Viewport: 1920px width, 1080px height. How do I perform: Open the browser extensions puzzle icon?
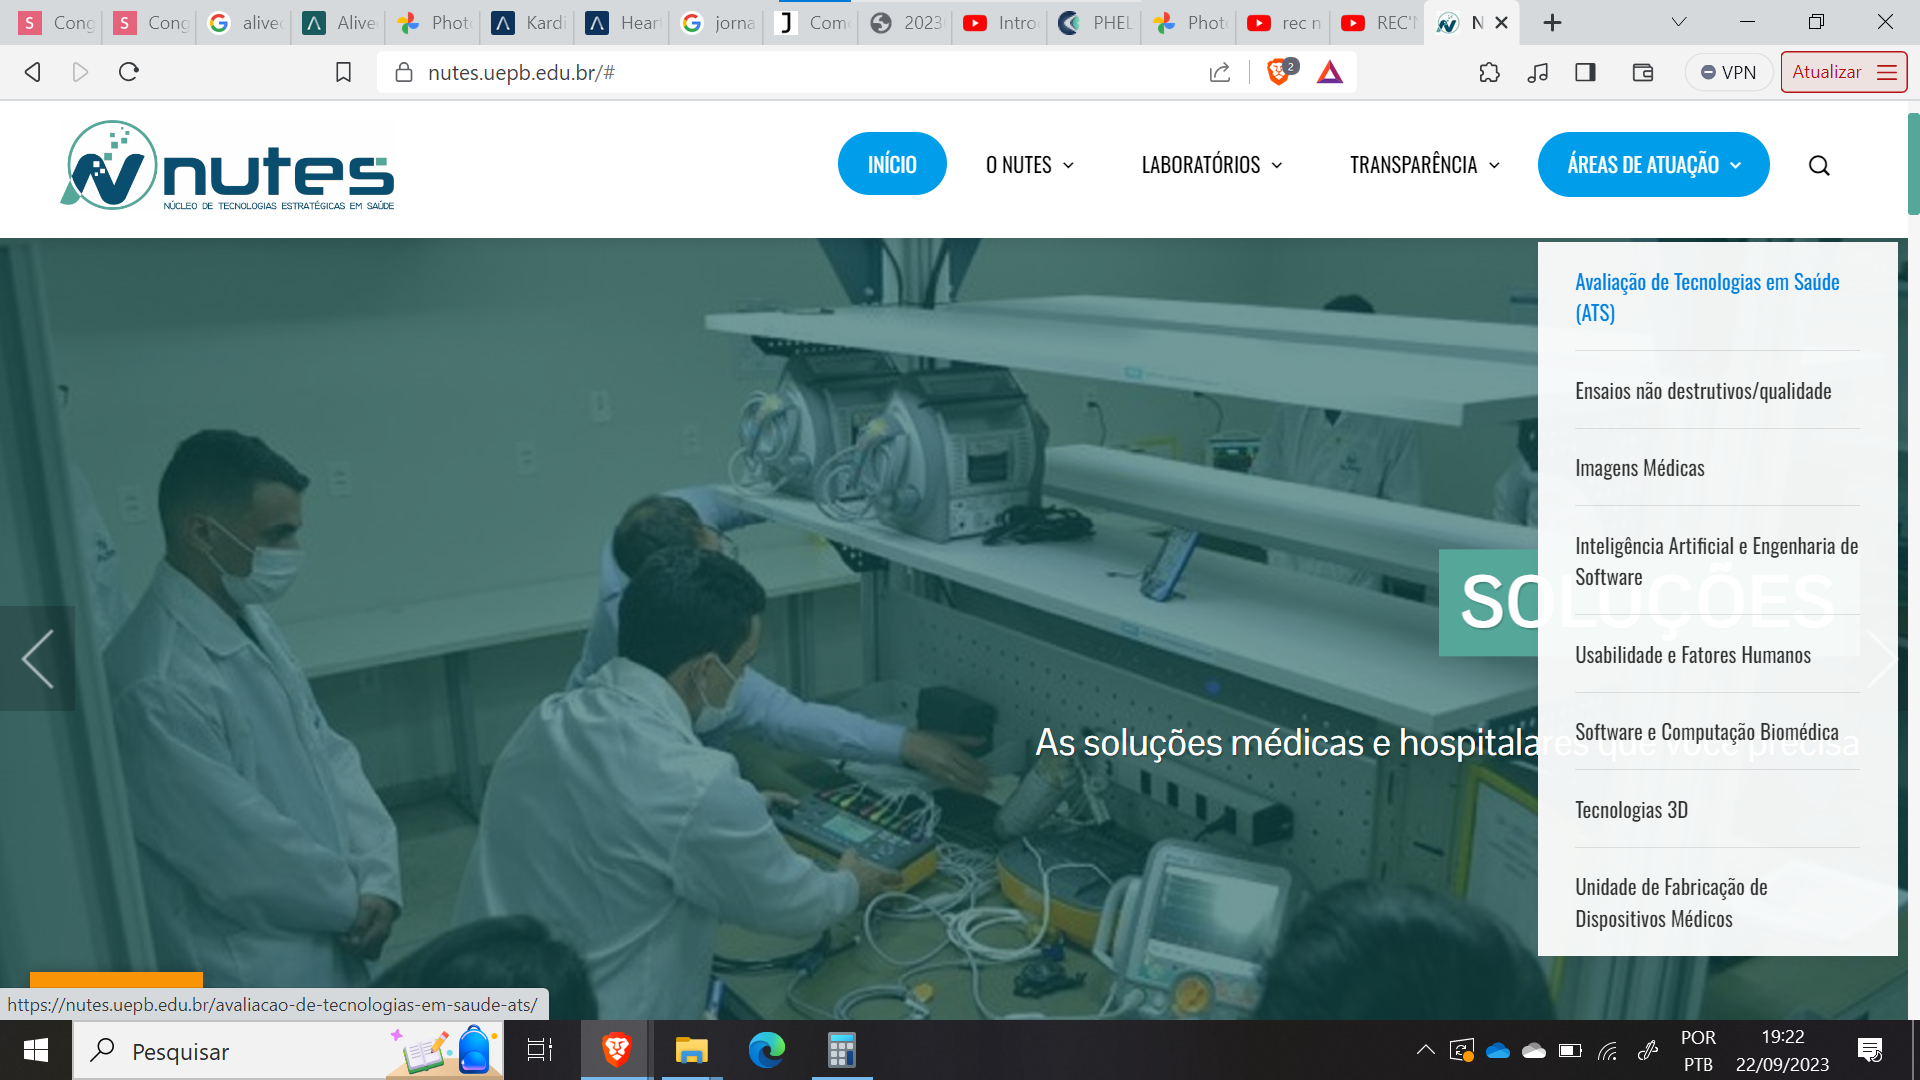coord(1489,72)
